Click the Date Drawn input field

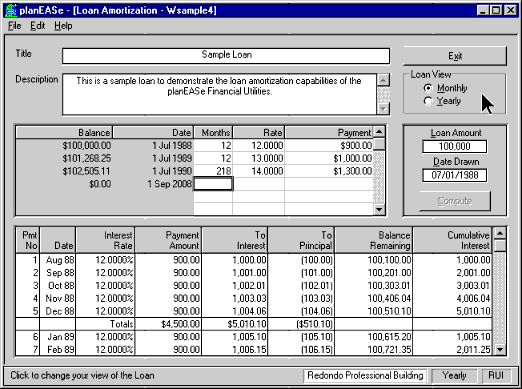click(454, 175)
